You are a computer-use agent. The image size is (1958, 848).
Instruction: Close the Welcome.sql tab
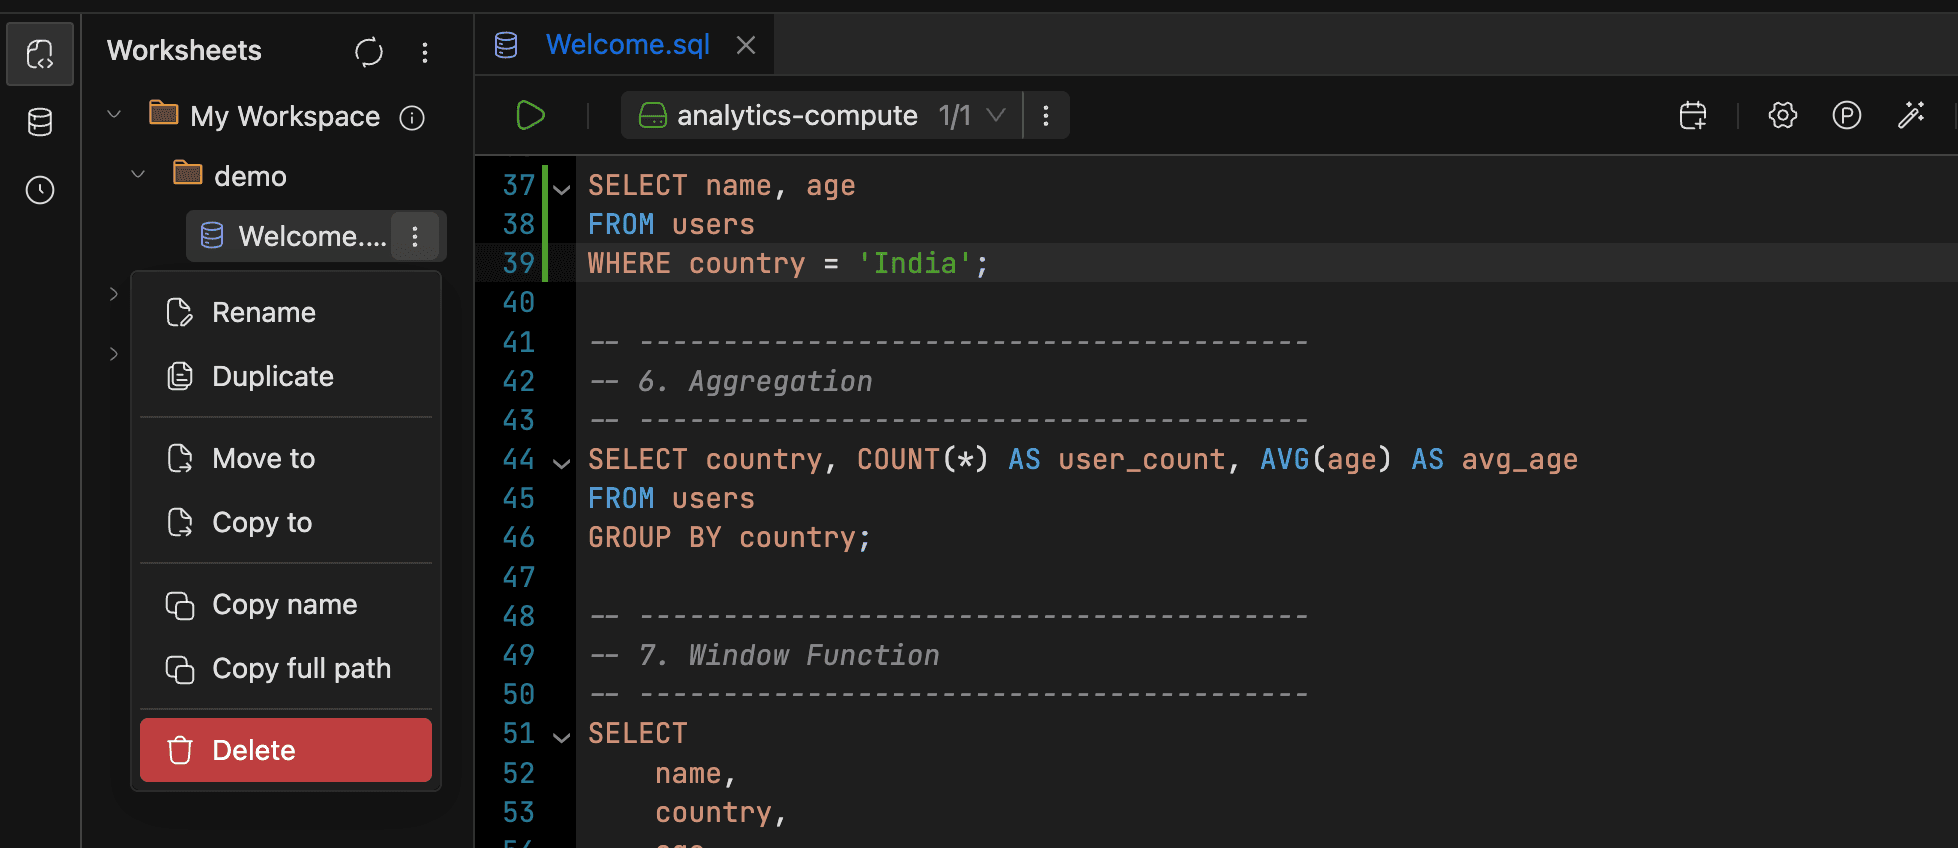[746, 45]
